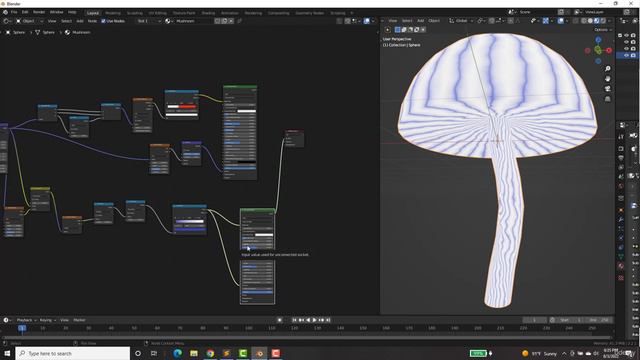Switch to the Sculpting workspace tab
Viewport: 640px width, 360px height.
[135, 13]
